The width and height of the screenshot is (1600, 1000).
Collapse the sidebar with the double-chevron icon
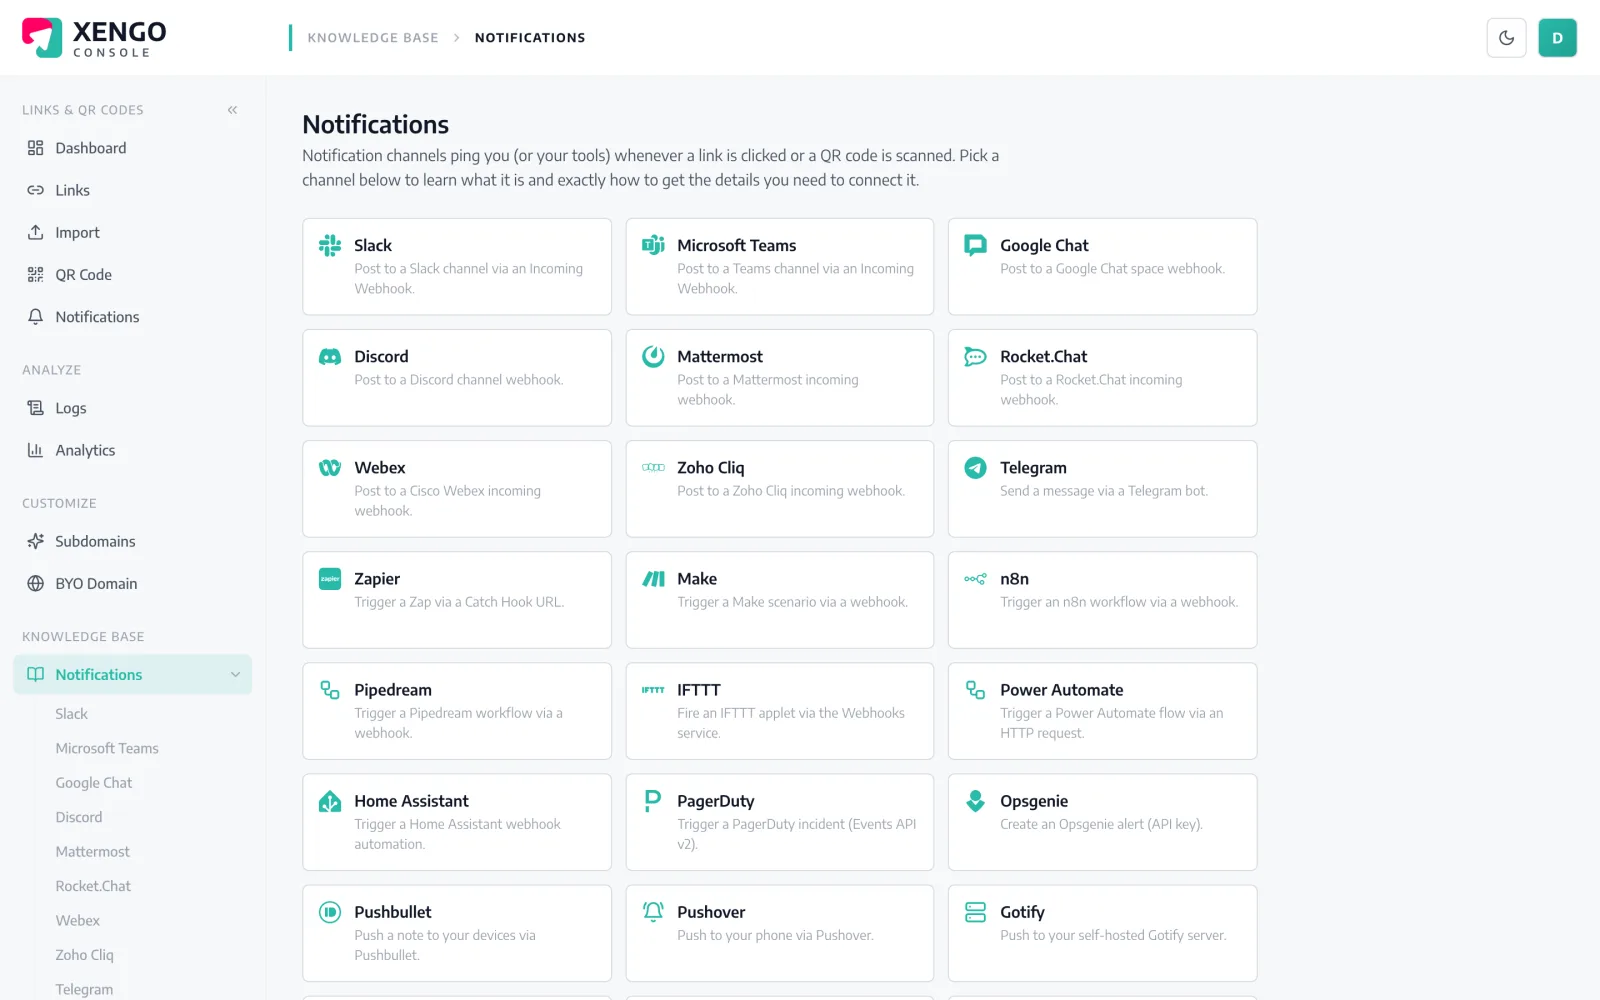232,110
